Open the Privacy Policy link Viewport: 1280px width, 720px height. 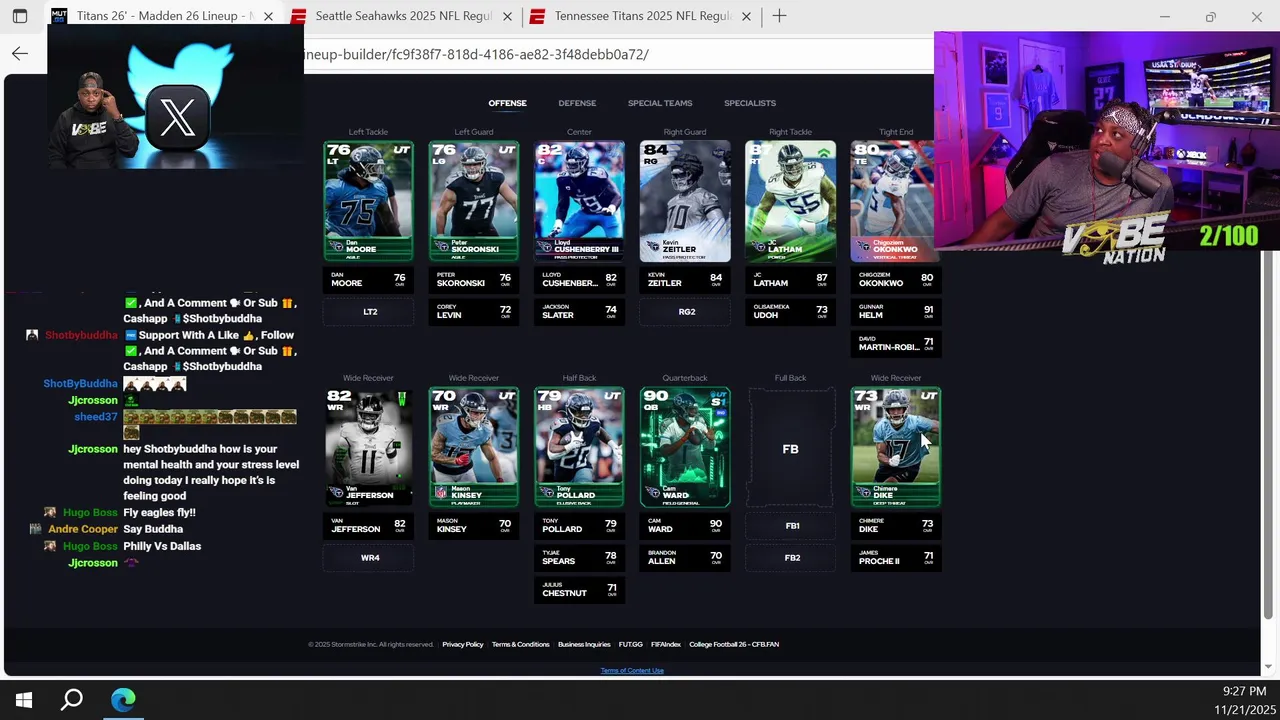(x=463, y=644)
